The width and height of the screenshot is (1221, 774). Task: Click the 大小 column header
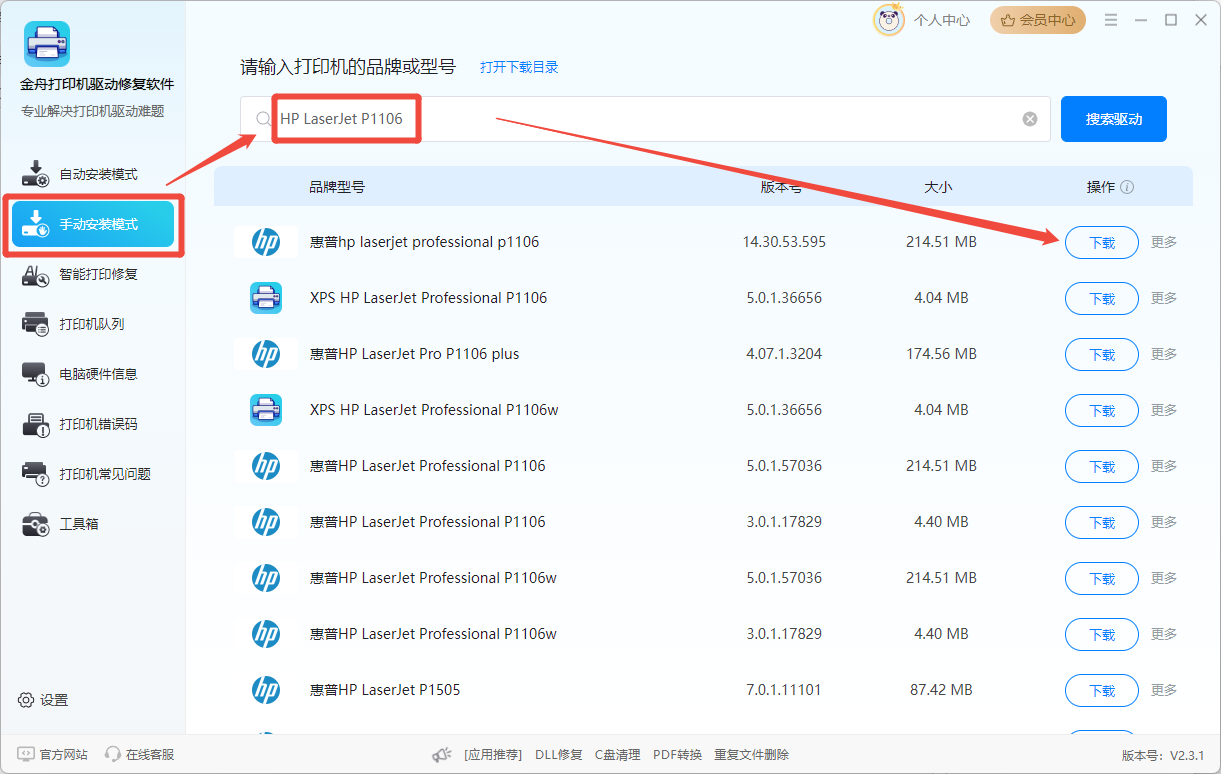(938, 187)
